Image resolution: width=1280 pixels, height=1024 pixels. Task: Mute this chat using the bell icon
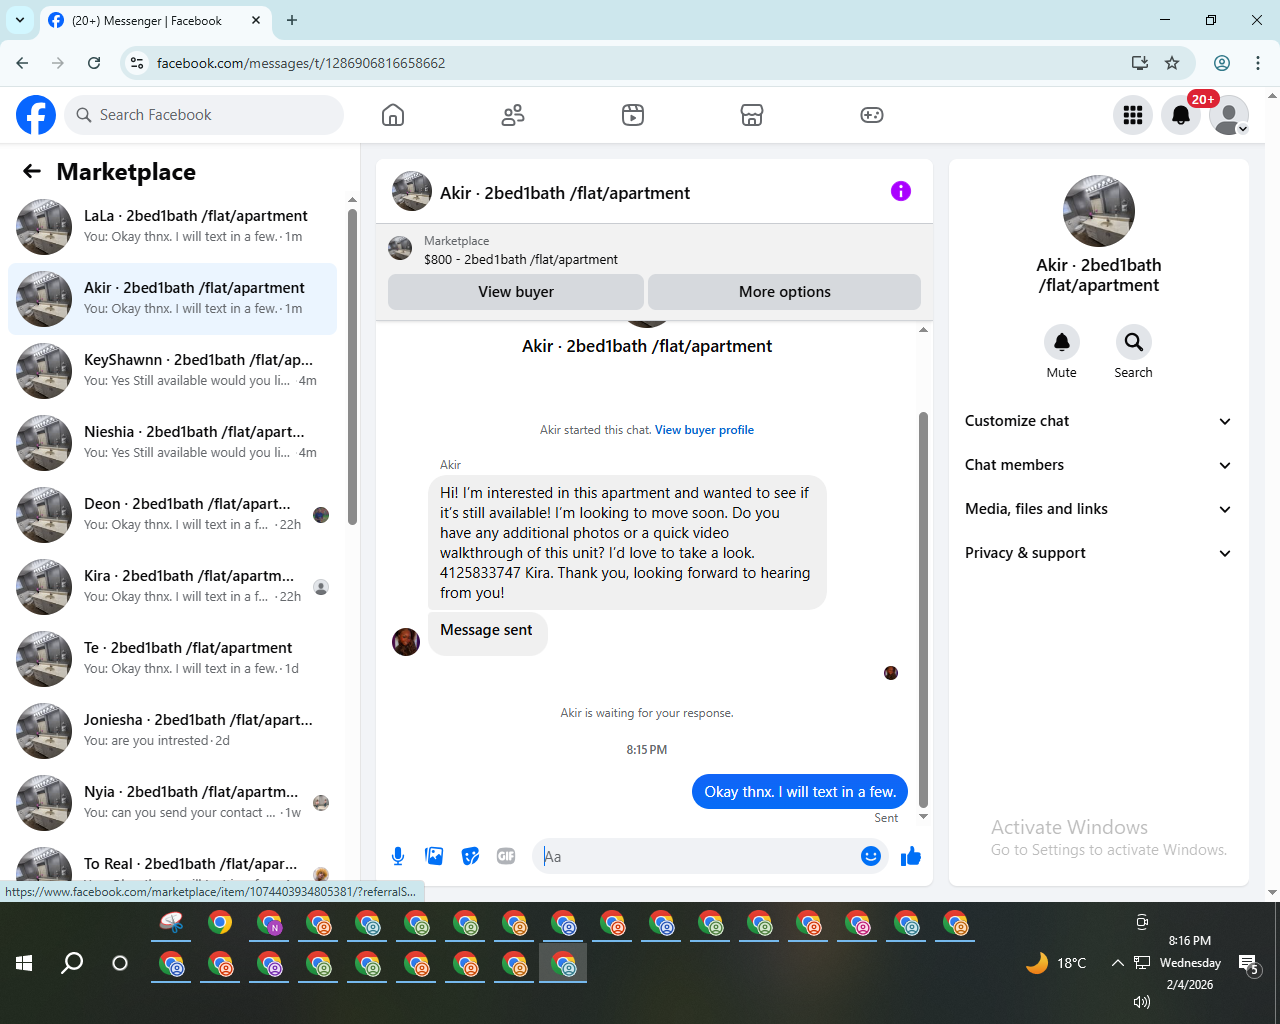pyautogui.click(x=1062, y=342)
